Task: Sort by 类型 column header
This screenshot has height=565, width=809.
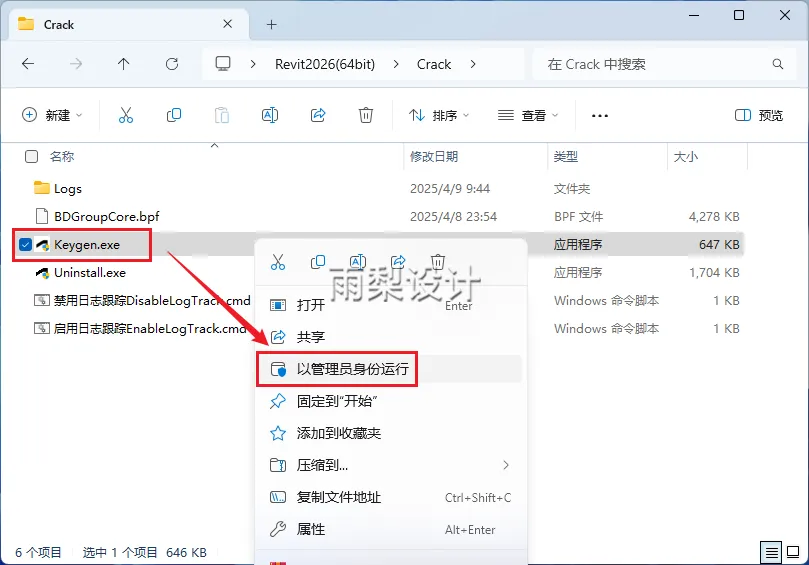Action: (x=565, y=156)
